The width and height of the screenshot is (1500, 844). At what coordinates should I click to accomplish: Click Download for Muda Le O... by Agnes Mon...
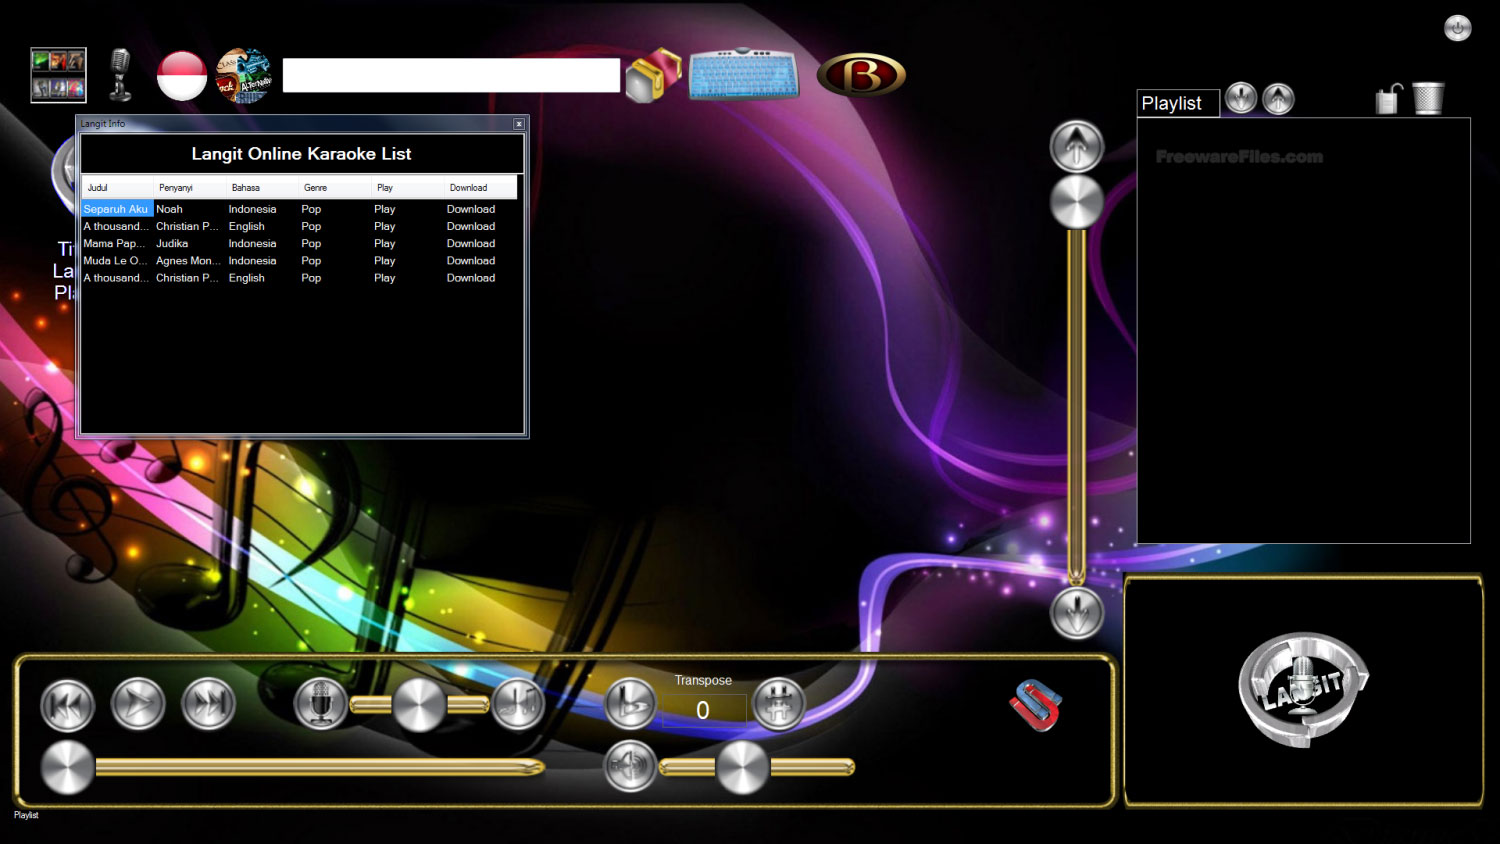click(x=471, y=260)
